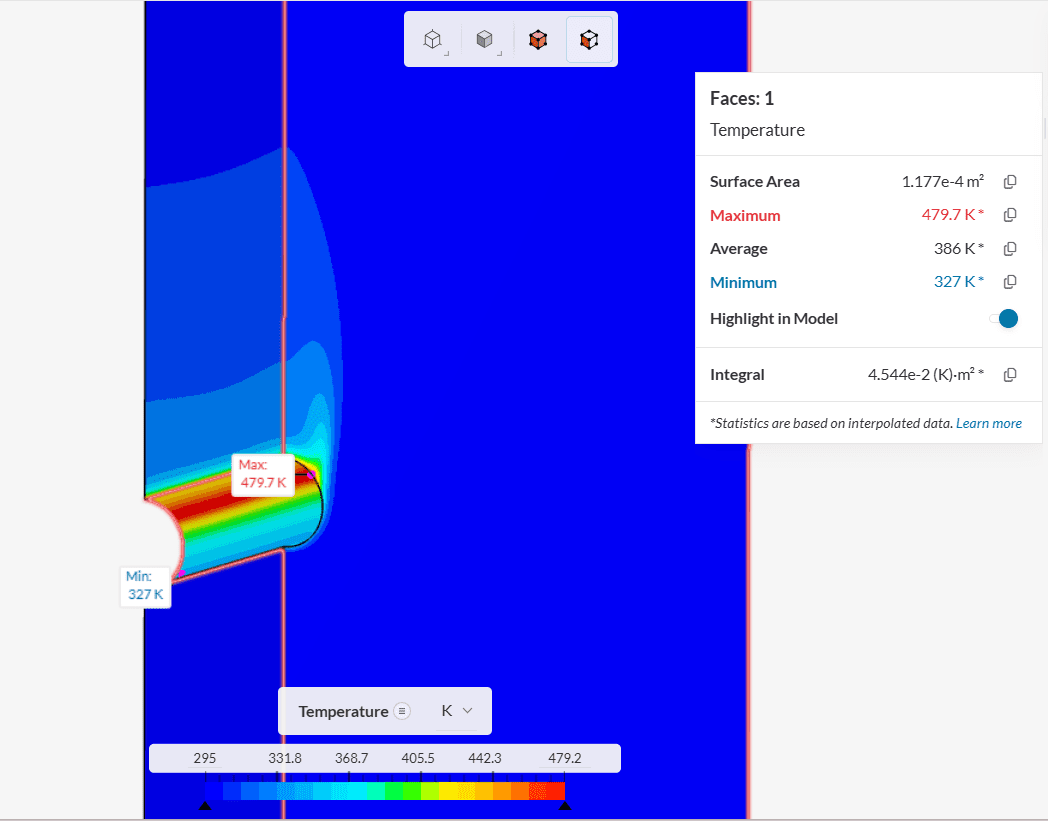The height and width of the screenshot is (821, 1048).
Task: Choose the face selection cube icon
Action: (x=590, y=40)
